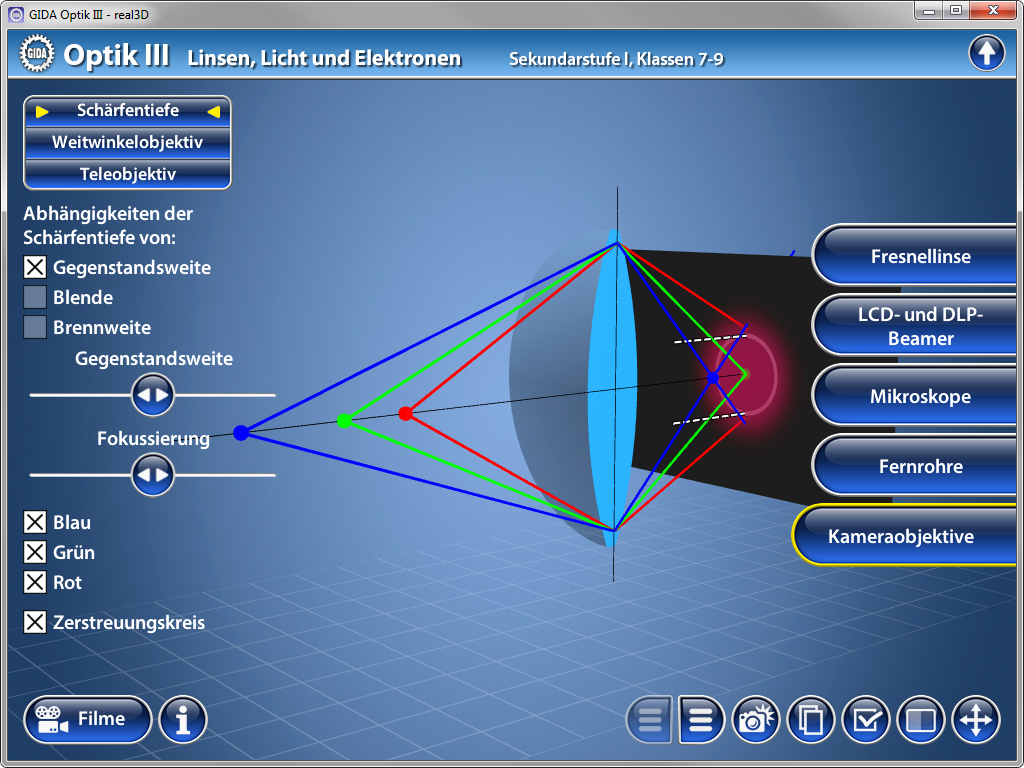Click the camera screenshot icon
This screenshot has width=1024, height=768.
756,719
